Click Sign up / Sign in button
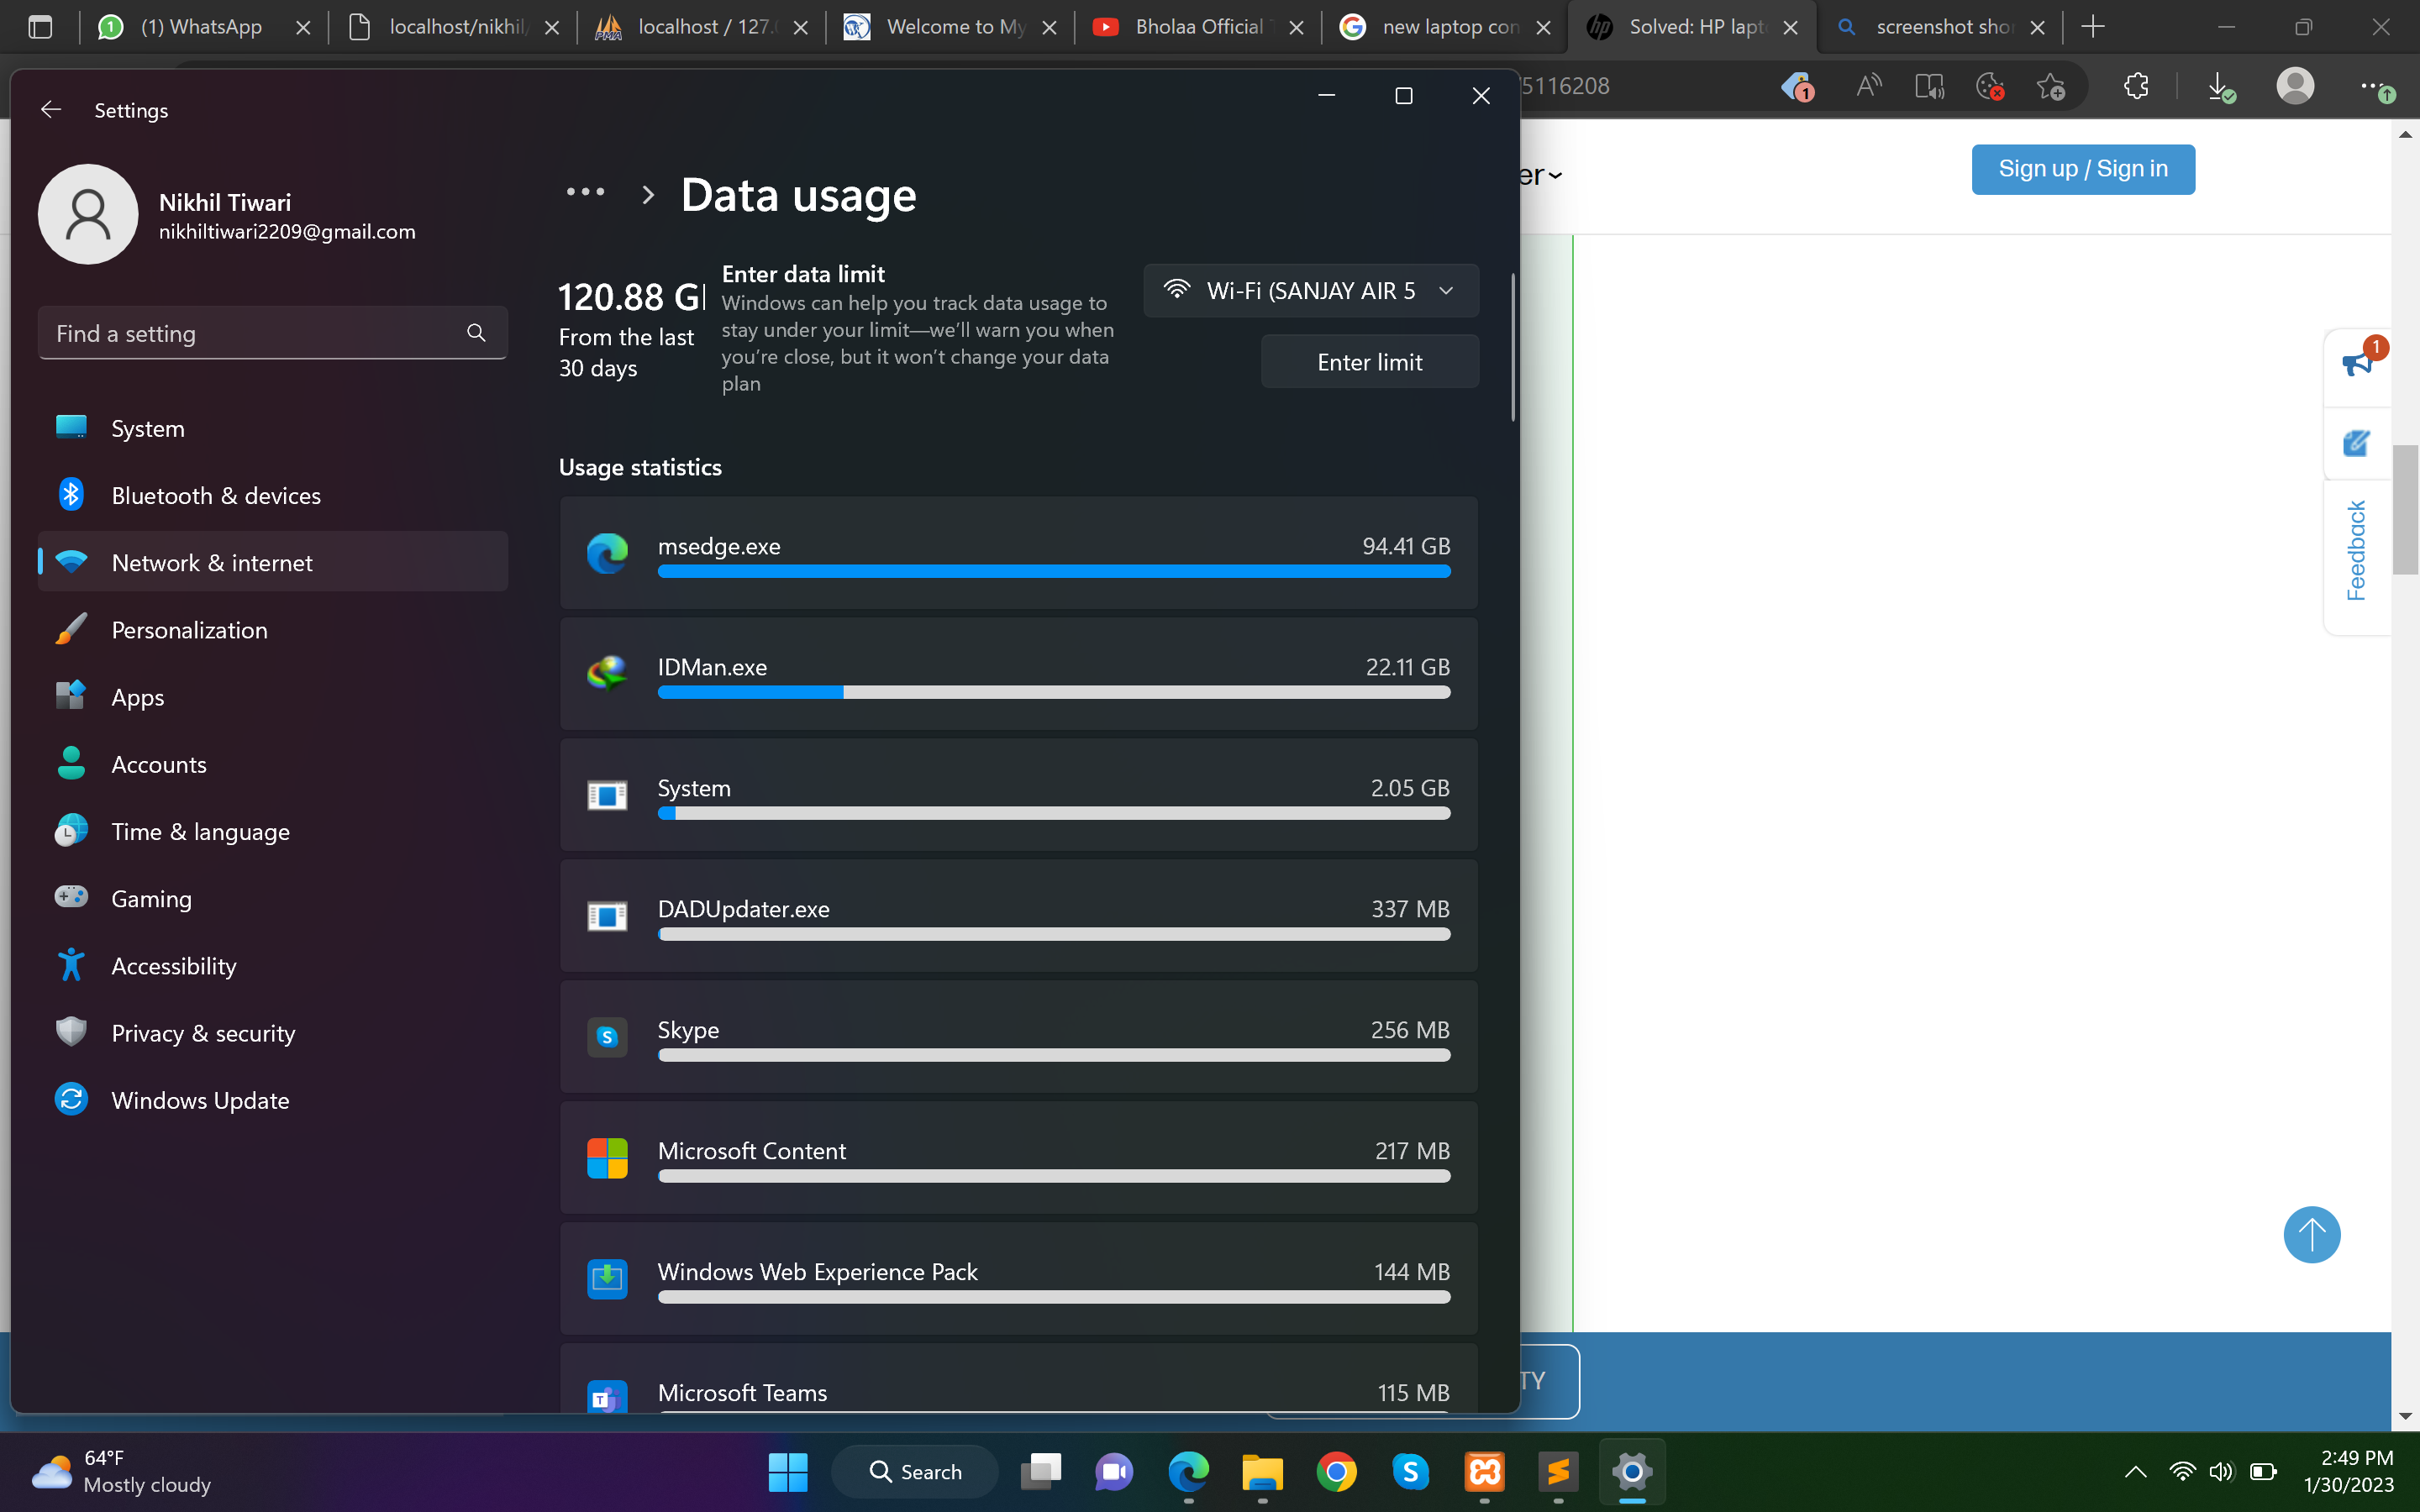The height and width of the screenshot is (1512, 2420). [x=2083, y=169]
